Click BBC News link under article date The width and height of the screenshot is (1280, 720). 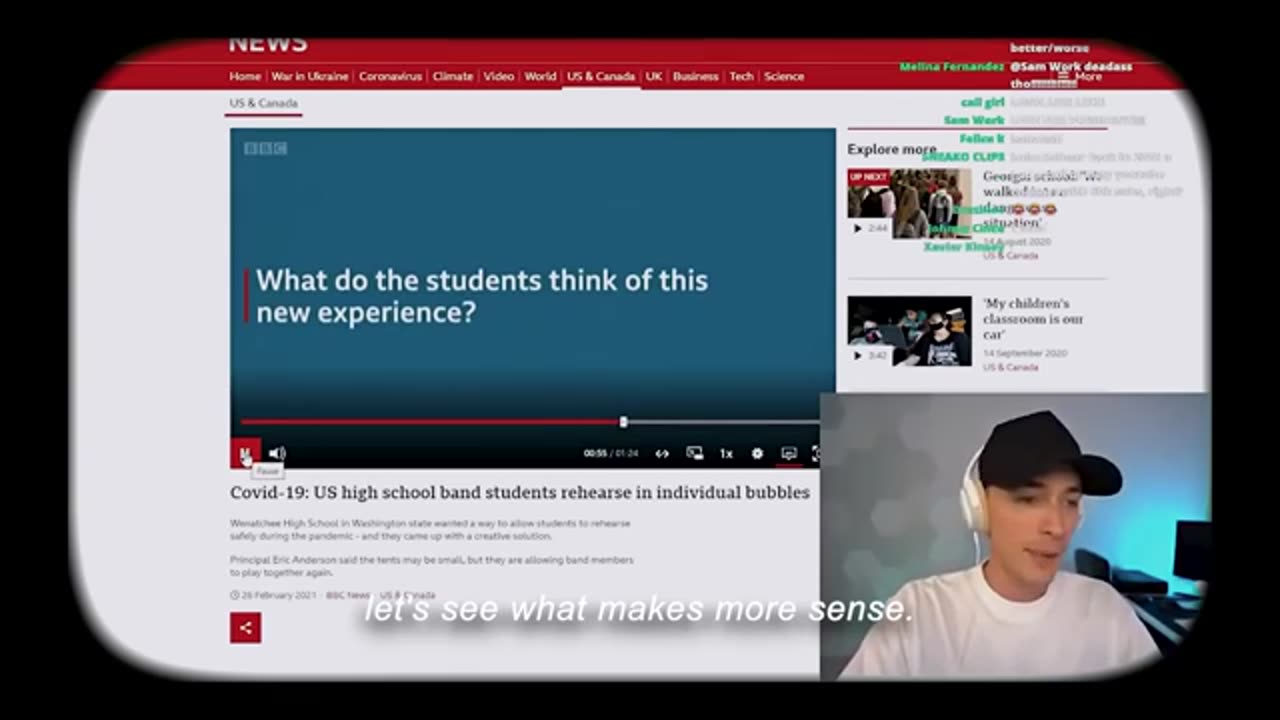pos(348,595)
